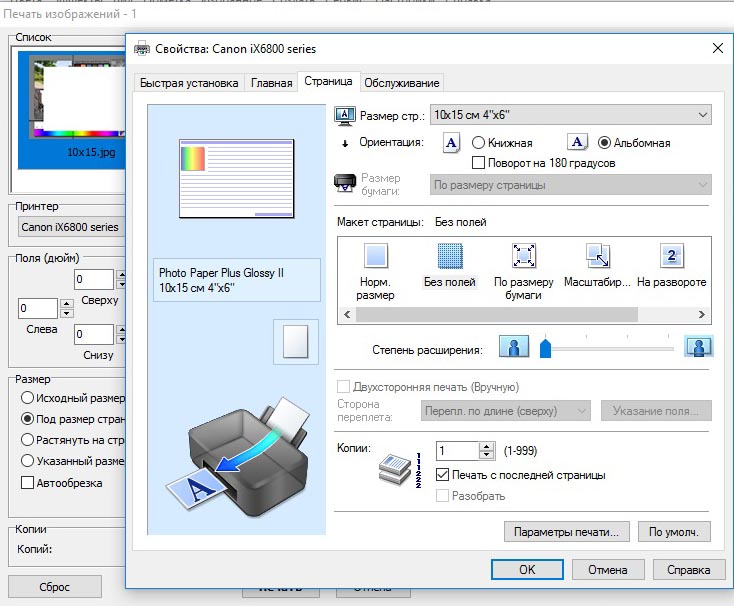Click the blank paper icon in preview pane
This screenshot has height=606, width=734.
[296, 342]
